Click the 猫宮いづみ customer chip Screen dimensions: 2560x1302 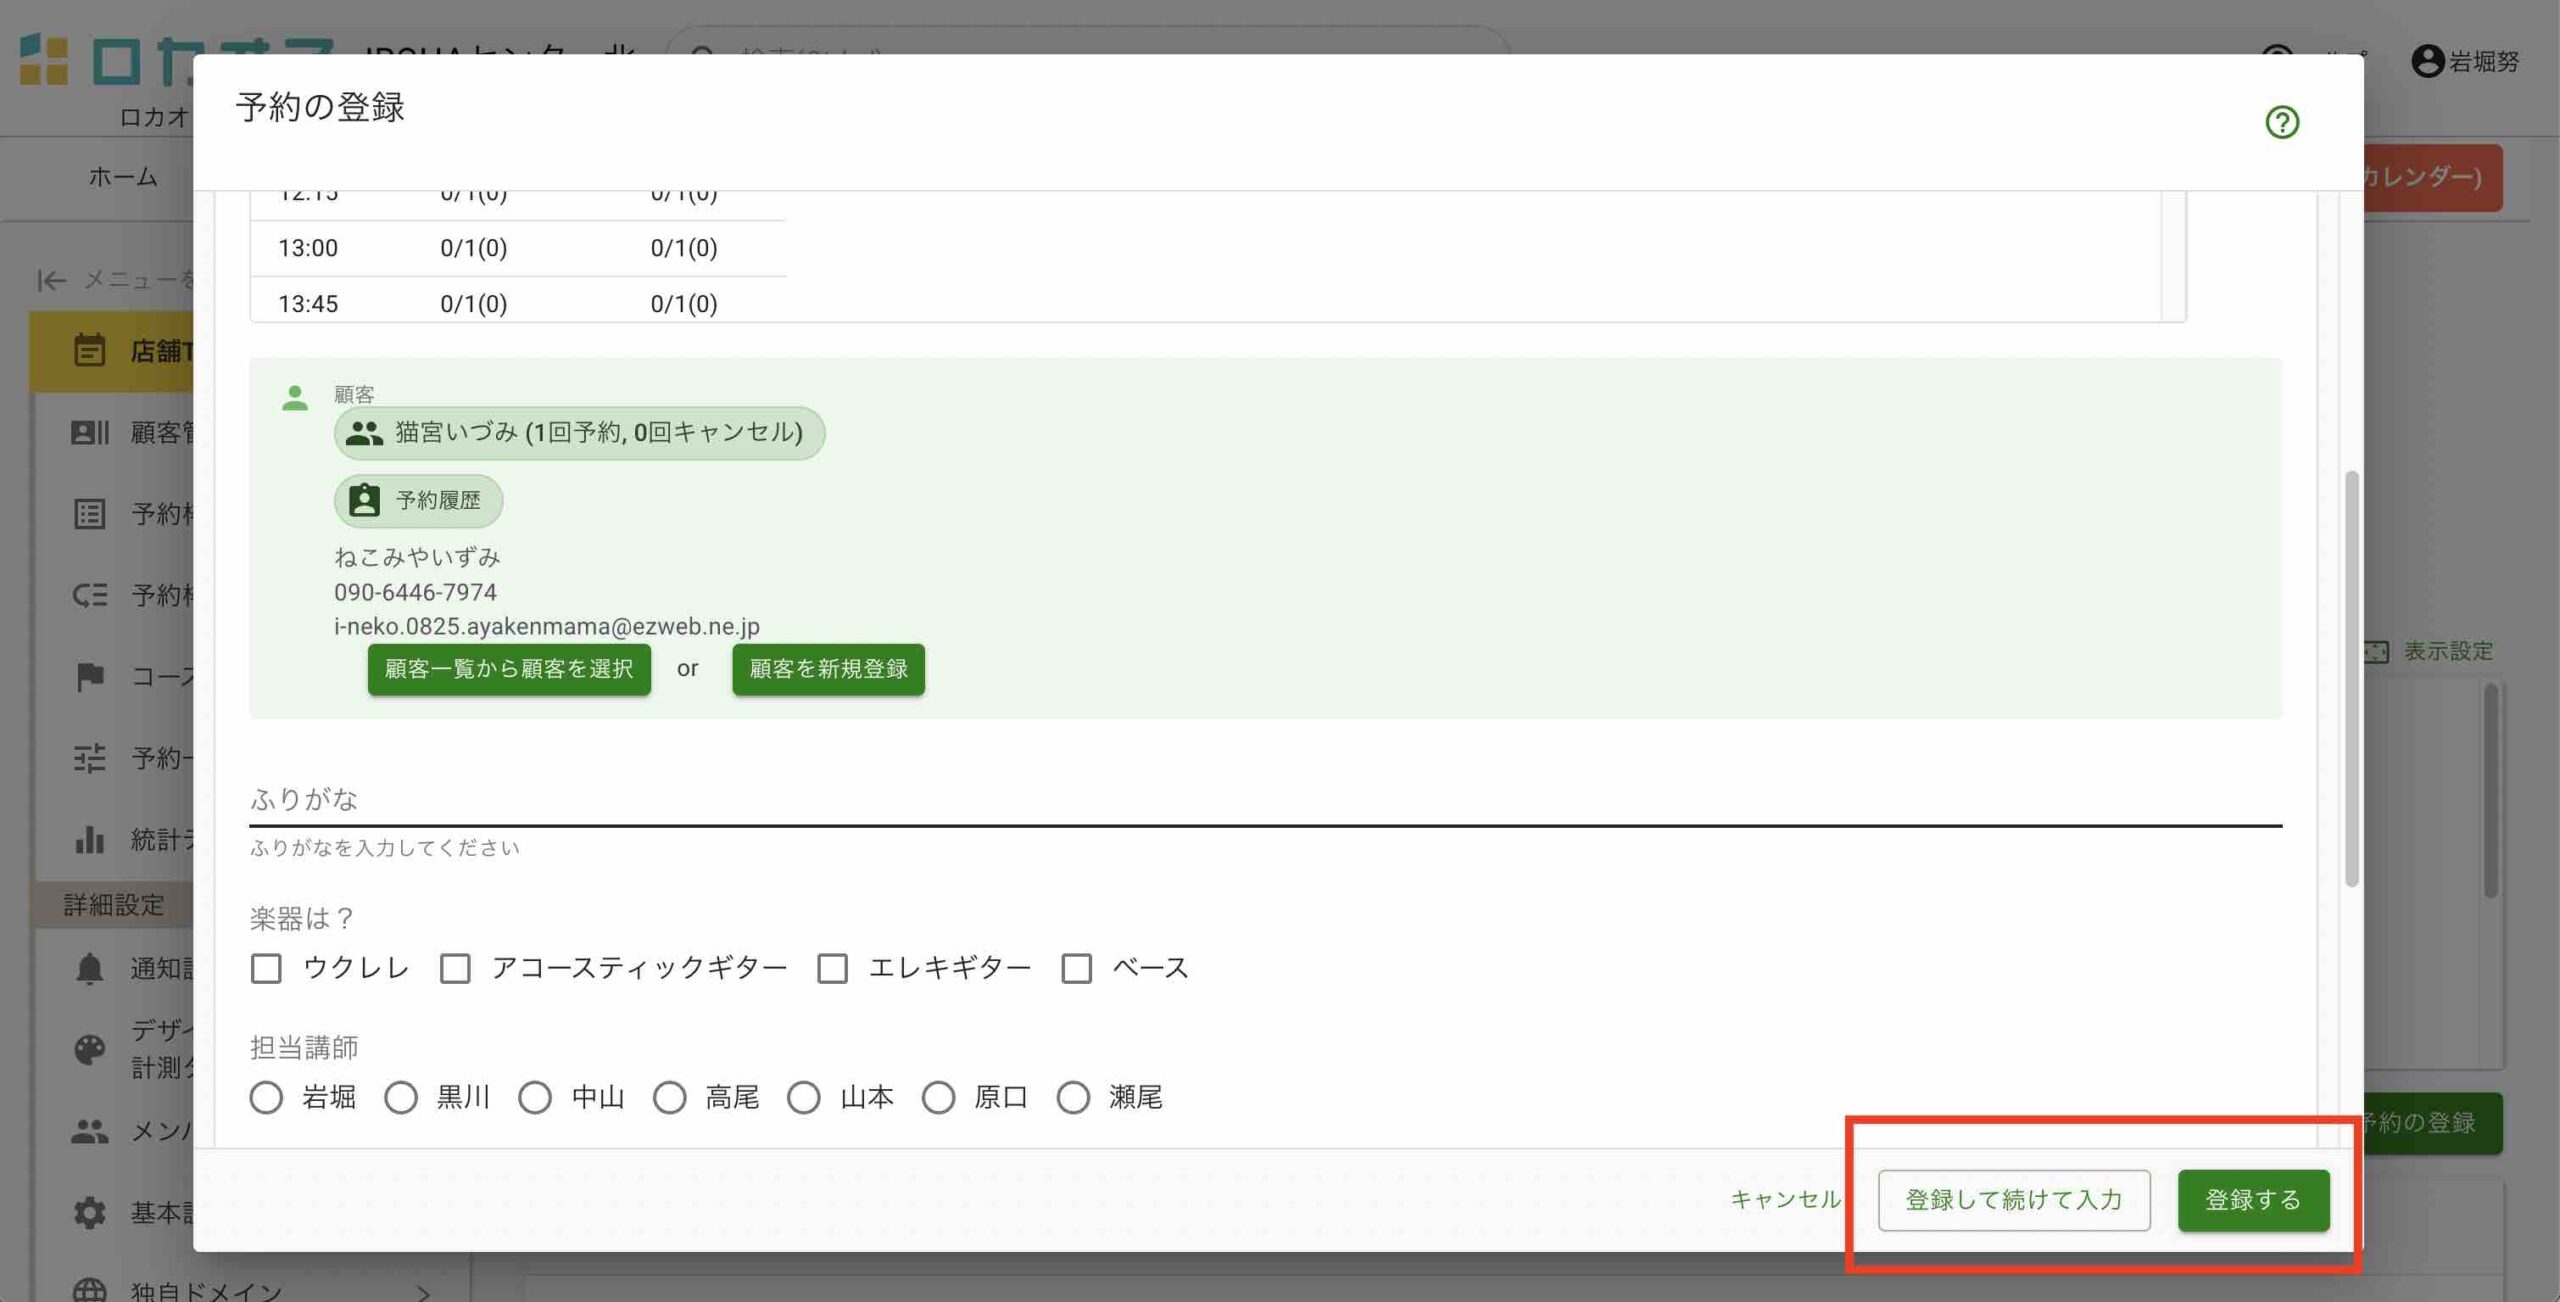click(x=579, y=433)
